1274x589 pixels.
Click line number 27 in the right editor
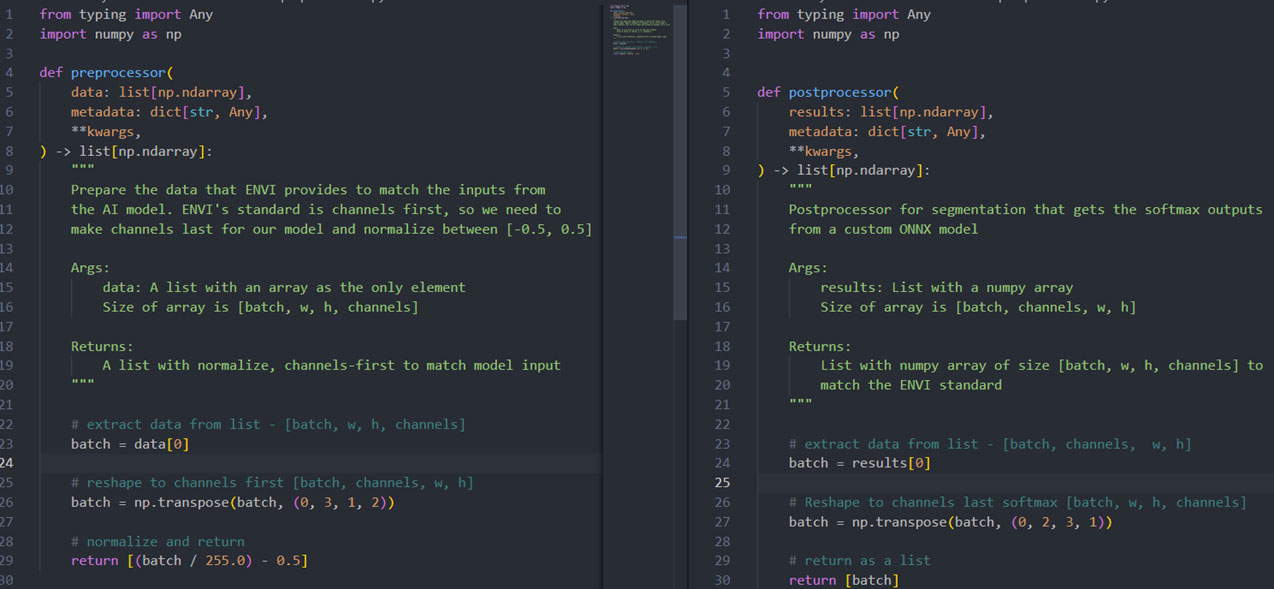722,522
